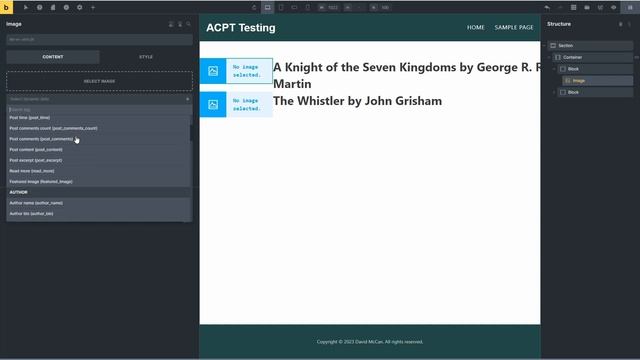Screen dimensions: 640x360
Task: Collapse the Section tree arrow
Action: 544,46
